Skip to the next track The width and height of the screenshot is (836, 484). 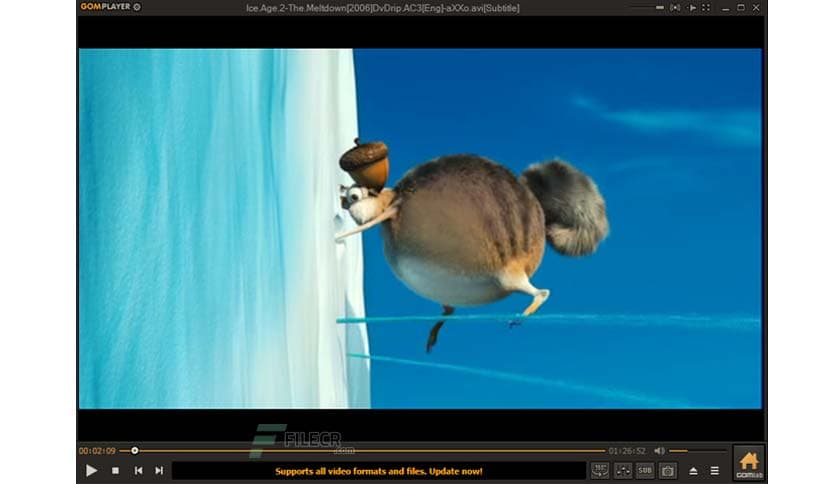159,471
